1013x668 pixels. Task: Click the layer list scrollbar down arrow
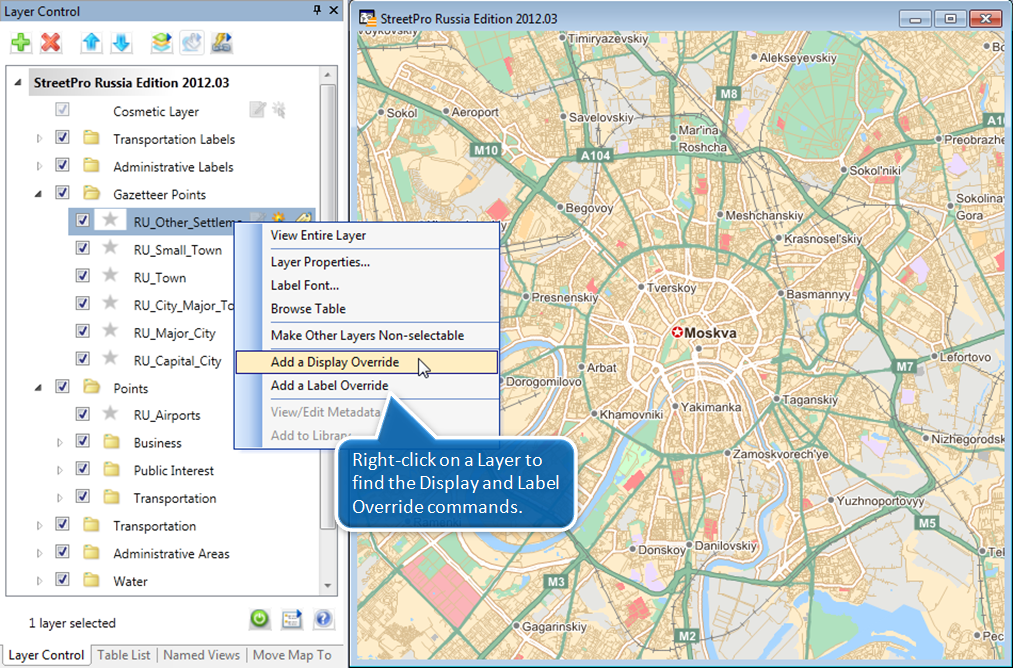(328, 585)
